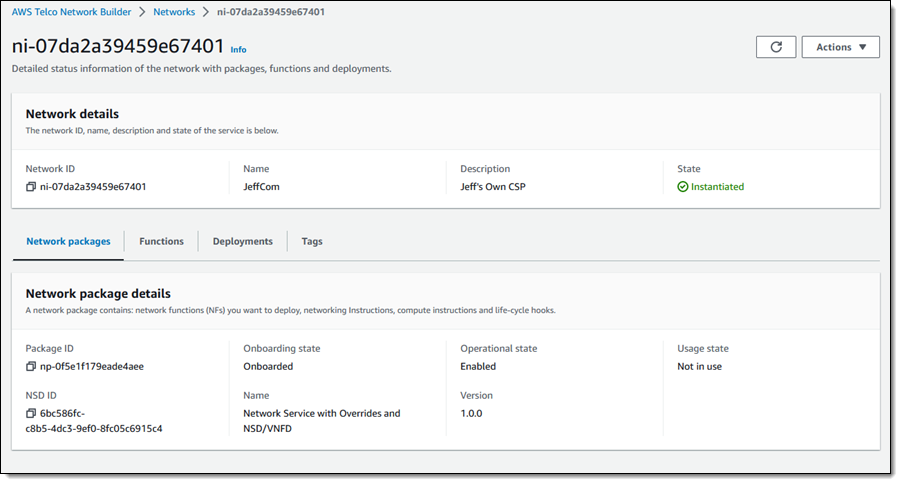Click the Network package details heading
Viewport: 901px width, 484px height.
pyautogui.click(x=98, y=294)
